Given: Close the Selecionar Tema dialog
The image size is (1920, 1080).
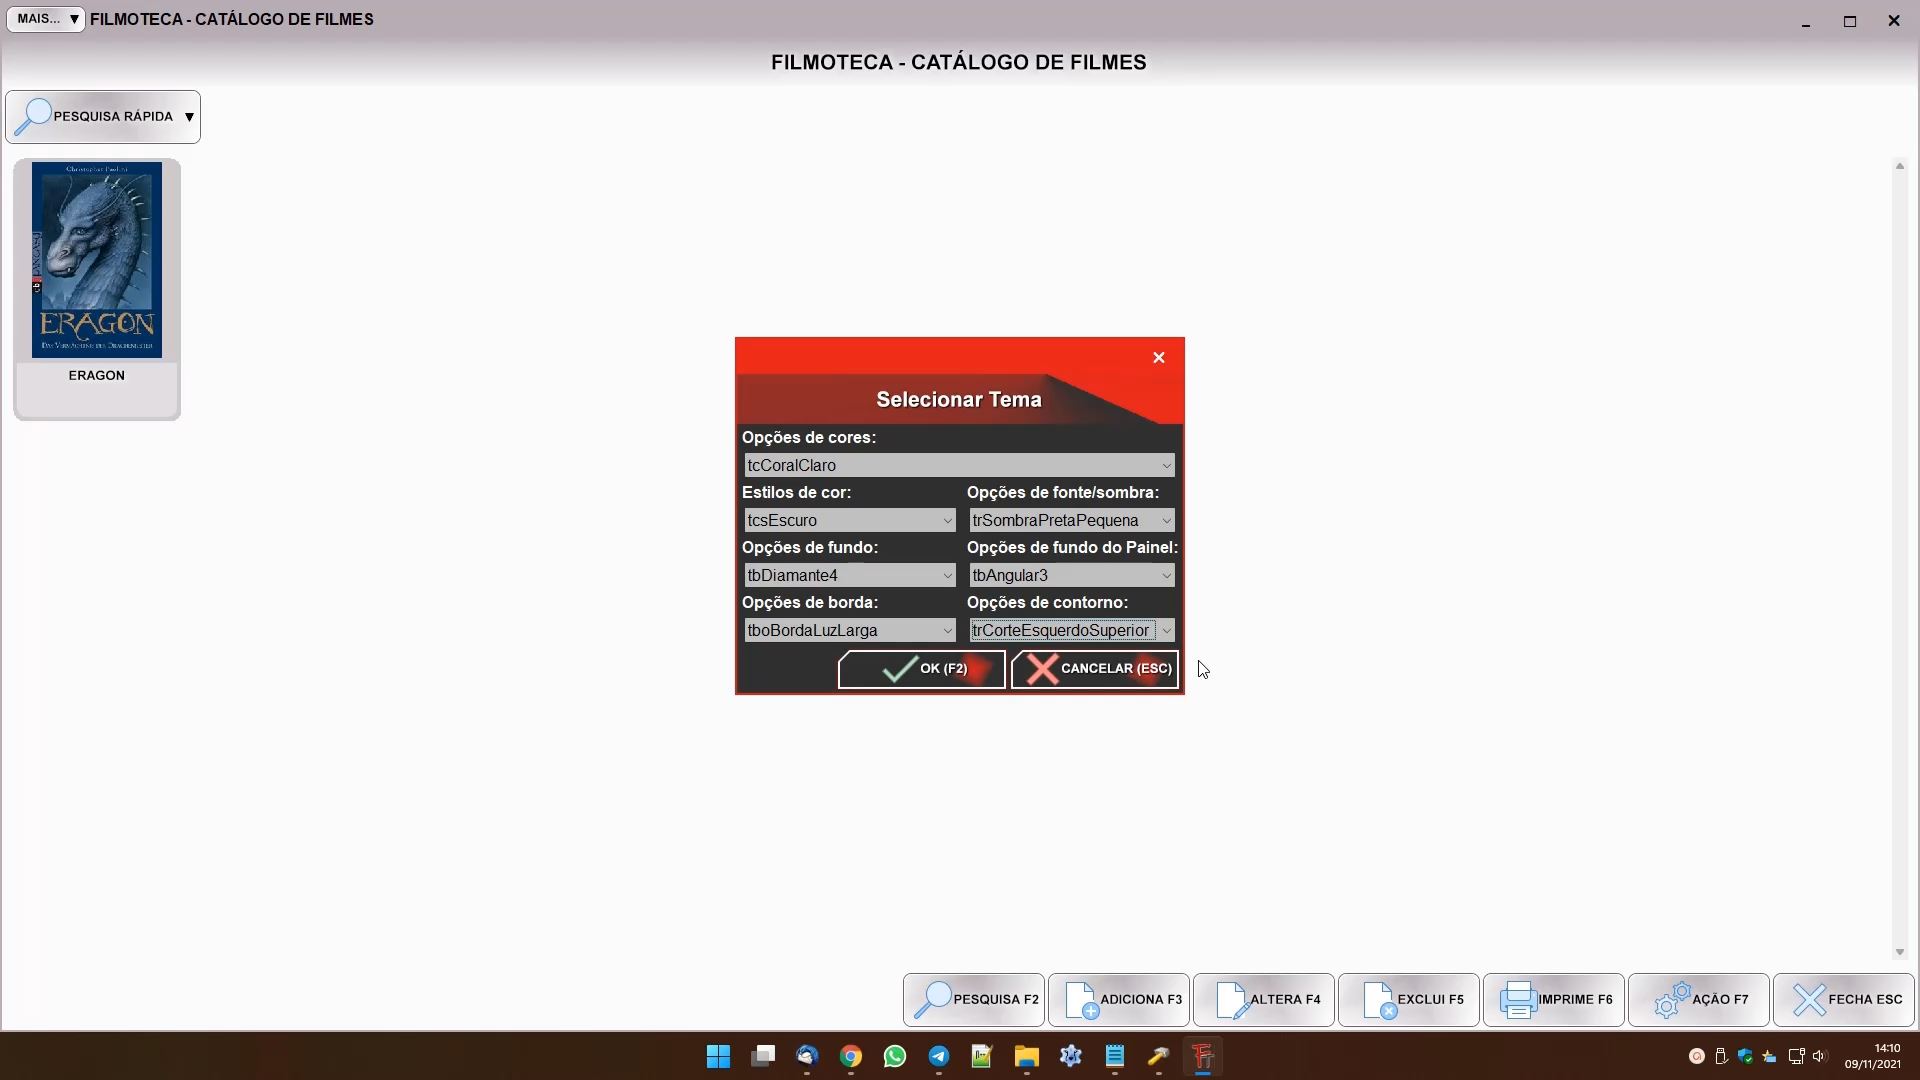Looking at the screenshot, I should [1158, 357].
